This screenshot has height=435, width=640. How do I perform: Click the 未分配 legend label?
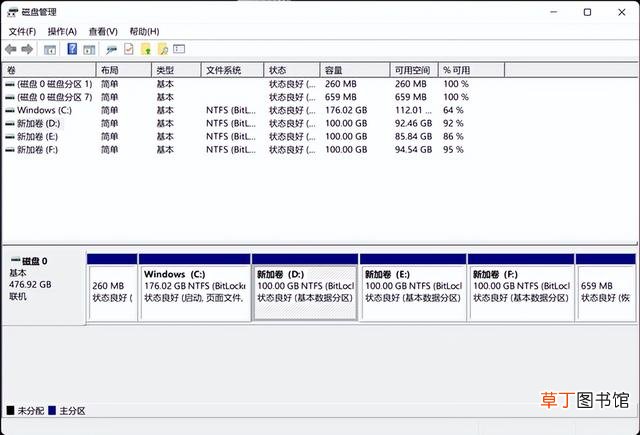pyautogui.click(x=31, y=411)
